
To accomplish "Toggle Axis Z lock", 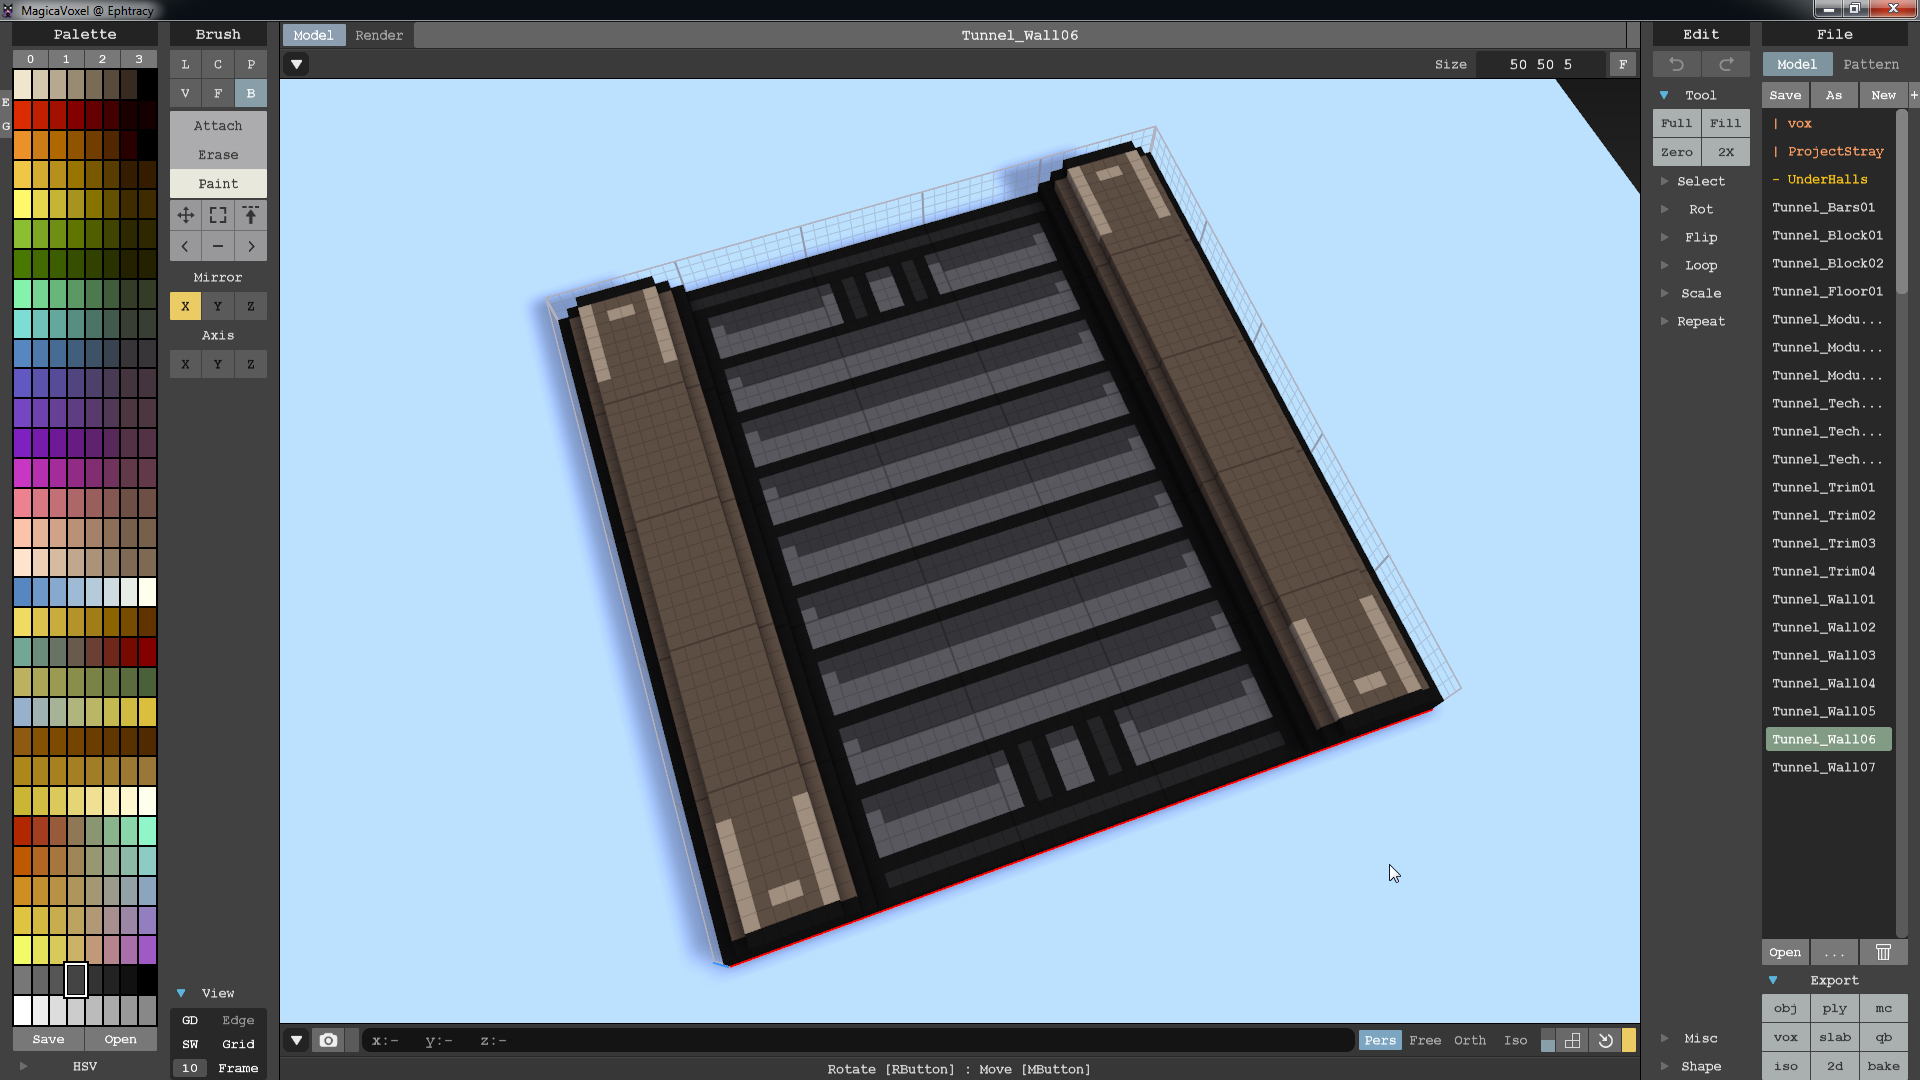I will [x=251, y=364].
